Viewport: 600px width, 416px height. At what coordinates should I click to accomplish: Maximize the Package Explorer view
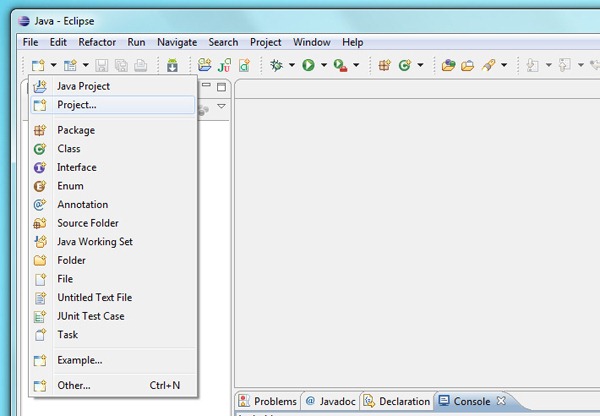[221, 87]
